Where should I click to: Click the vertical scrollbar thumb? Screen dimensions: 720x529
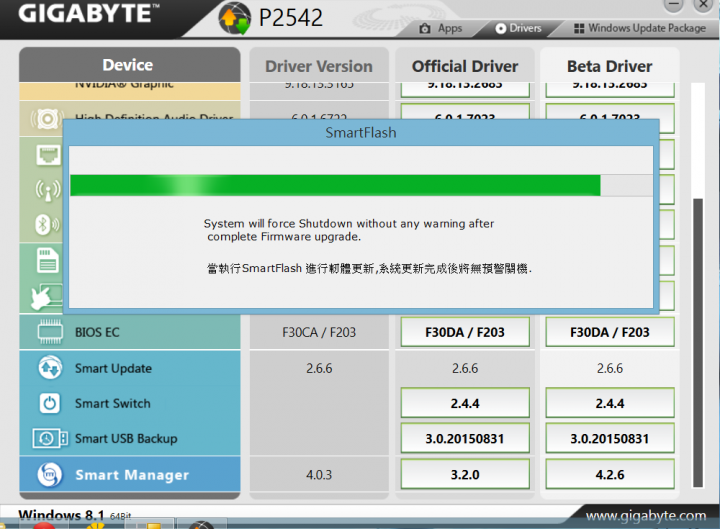pos(698,343)
